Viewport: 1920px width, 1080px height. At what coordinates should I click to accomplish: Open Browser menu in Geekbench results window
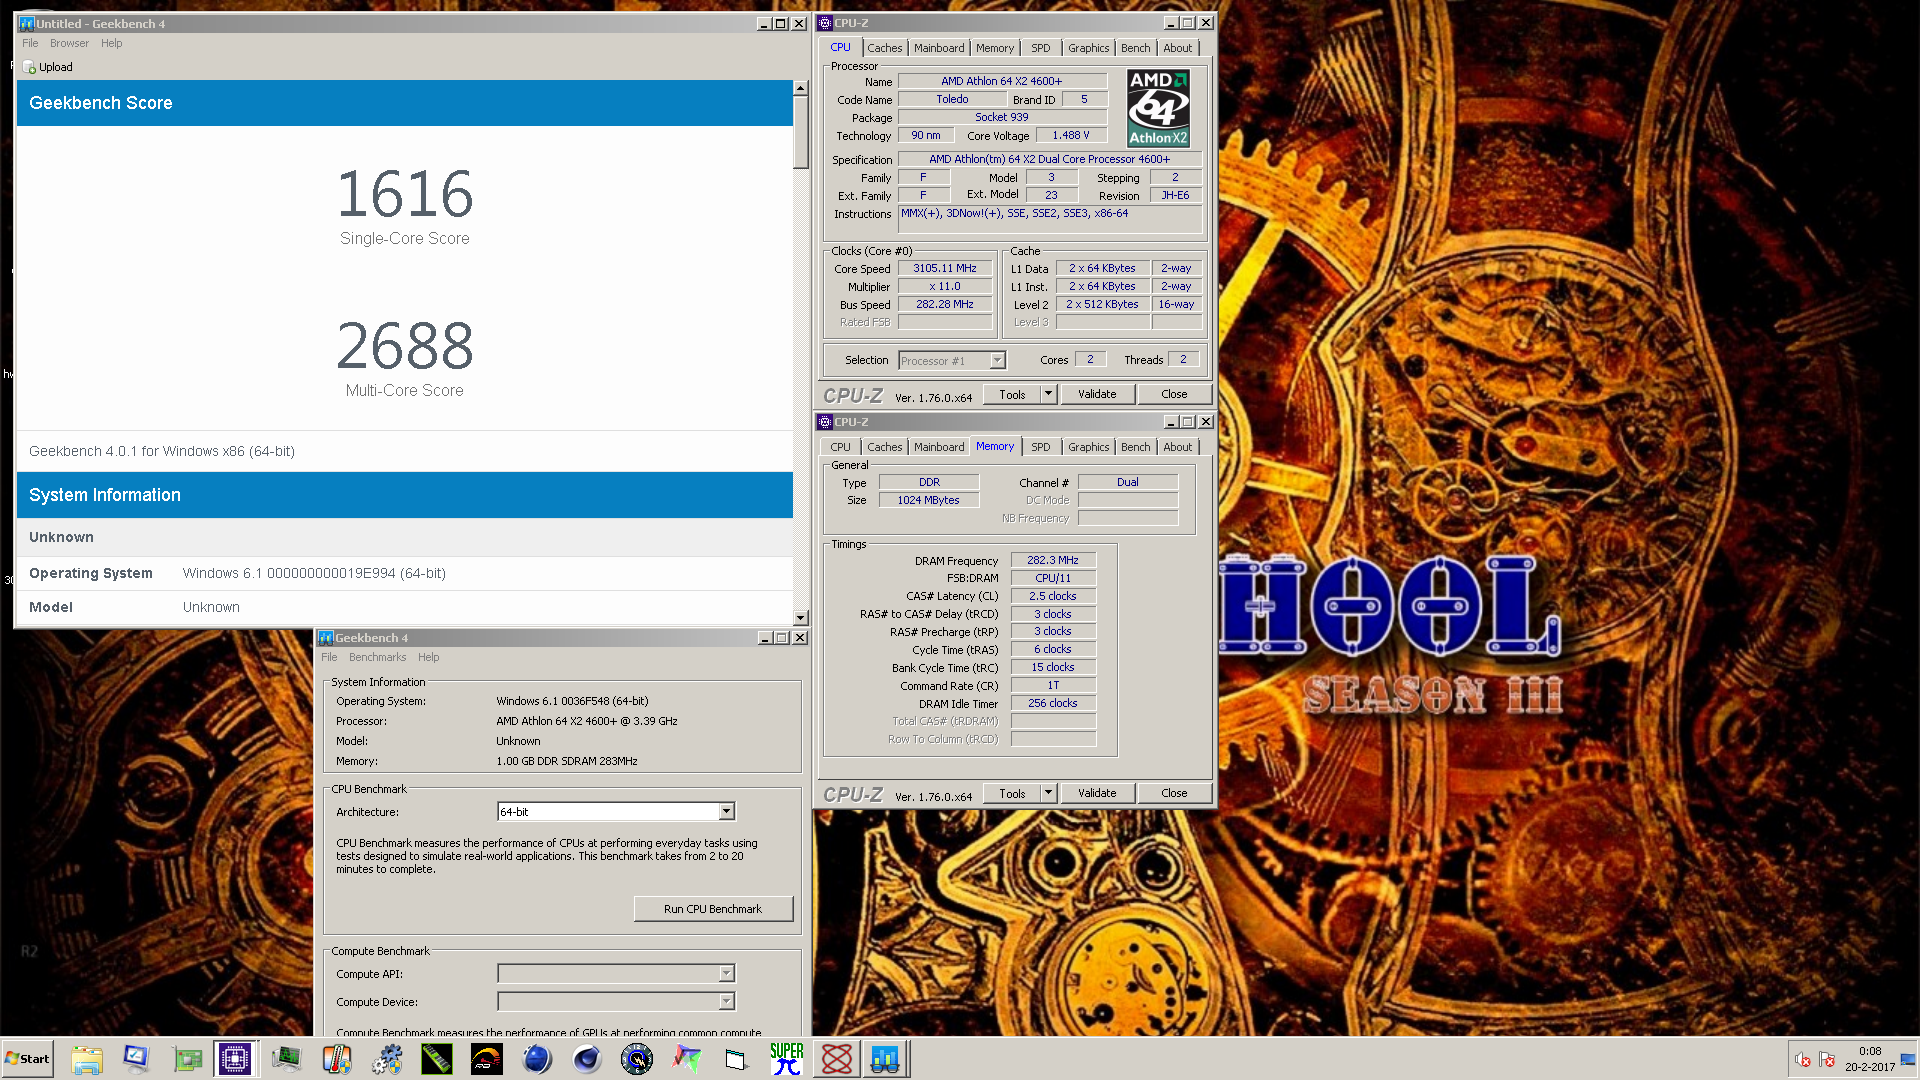(x=69, y=43)
